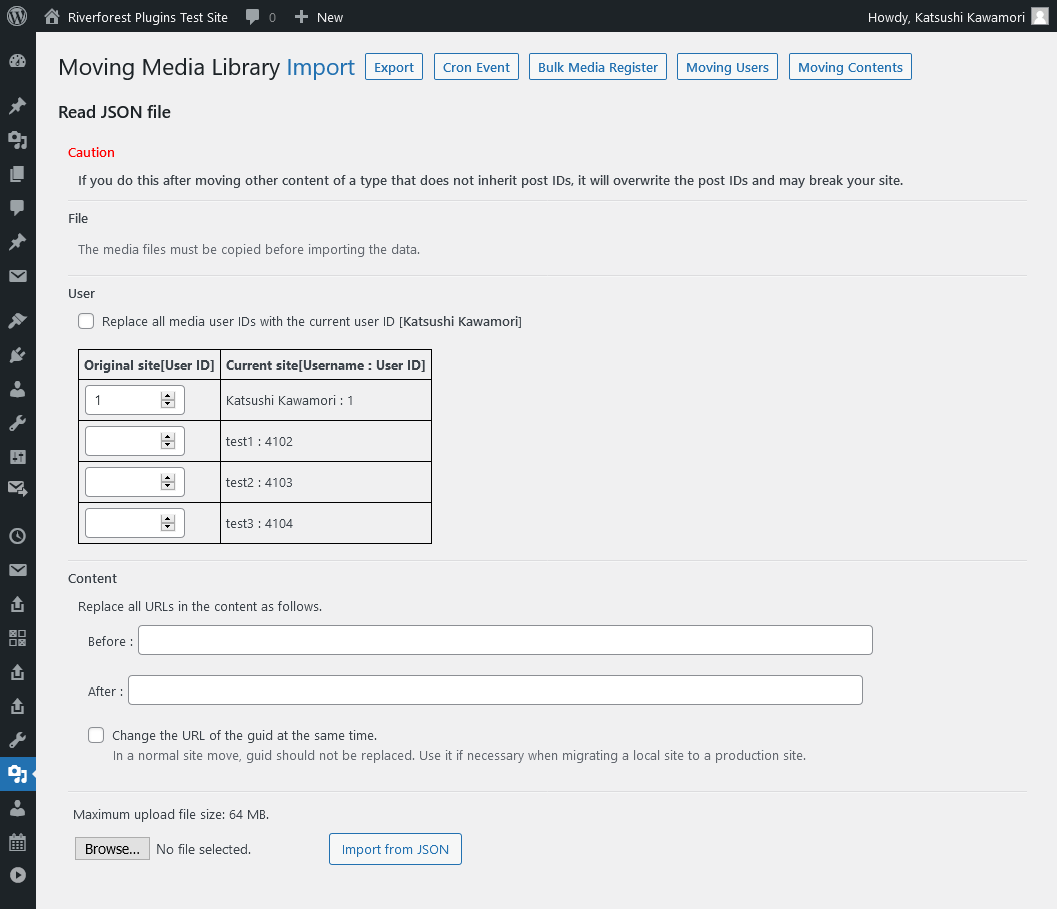Increase original user ID for test2 row
Screen dimensions: 1057x909
tap(168, 478)
